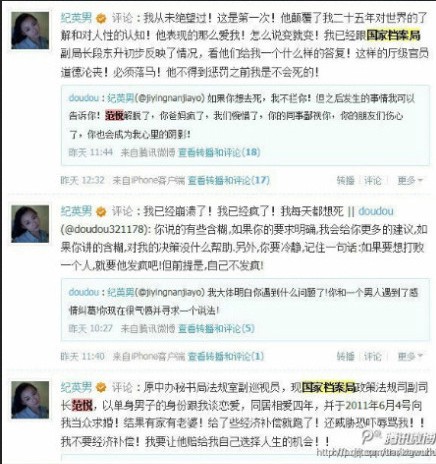Expand 更多 dropdown on the first post

(x=410, y=181)
